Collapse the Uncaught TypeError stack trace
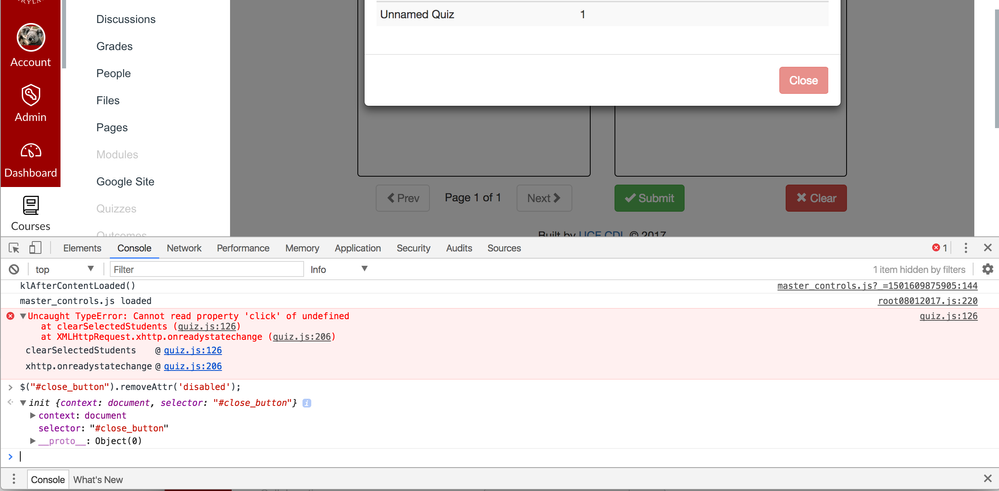The height and width of the screenshot is (491, 999). [23, 317]
